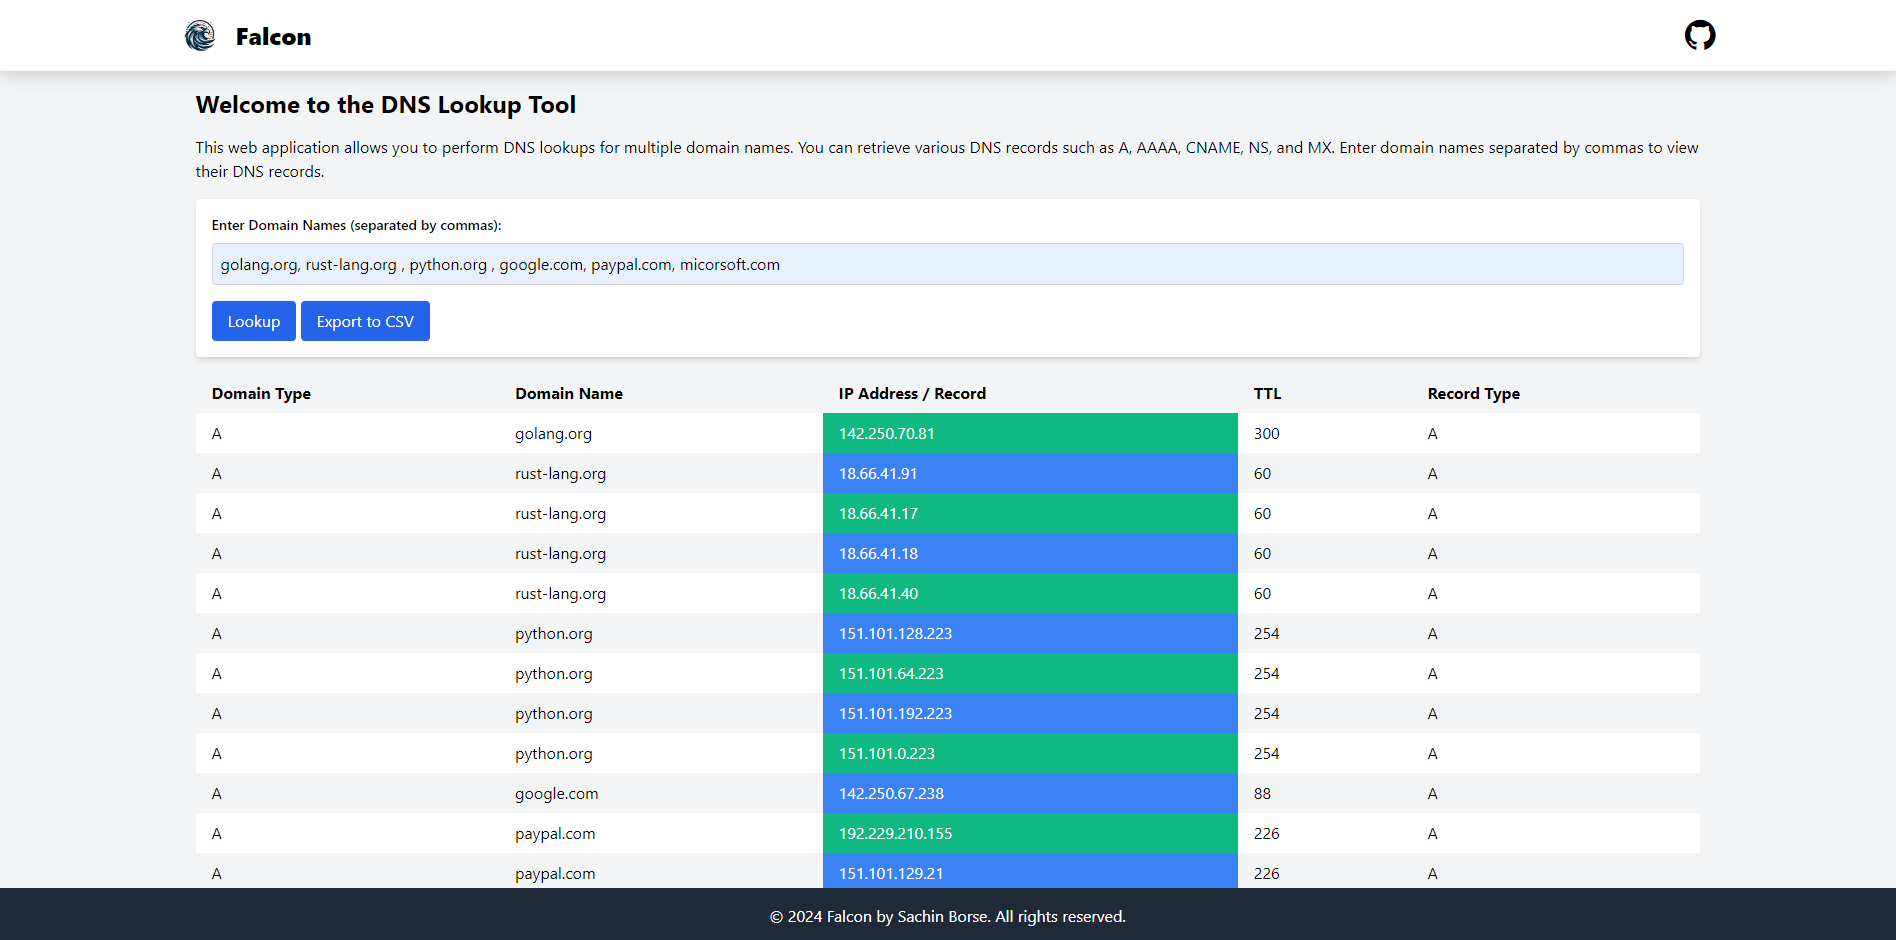1896x940 pixels.
Task: Click the TTL value 88 for google.com
Action: (x=1262, y=793)
